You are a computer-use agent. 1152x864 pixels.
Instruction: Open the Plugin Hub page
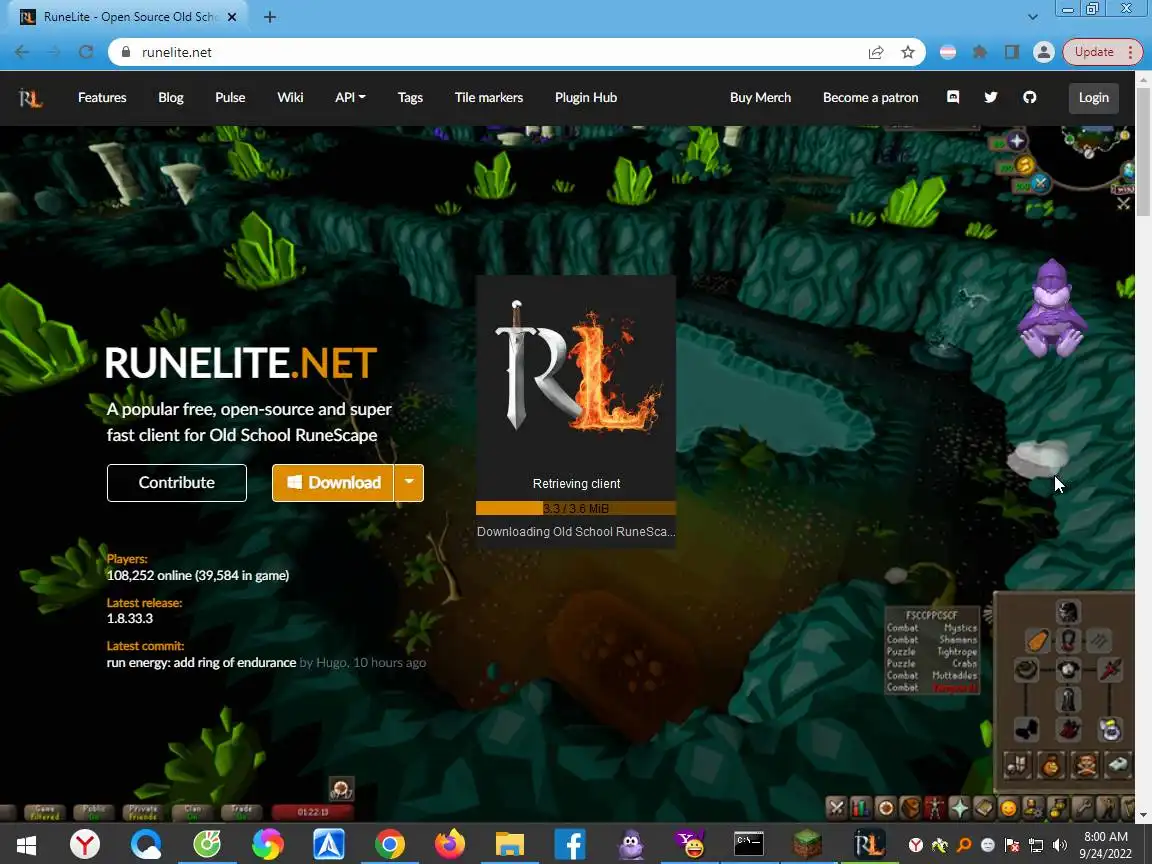(x=586, y=97)
